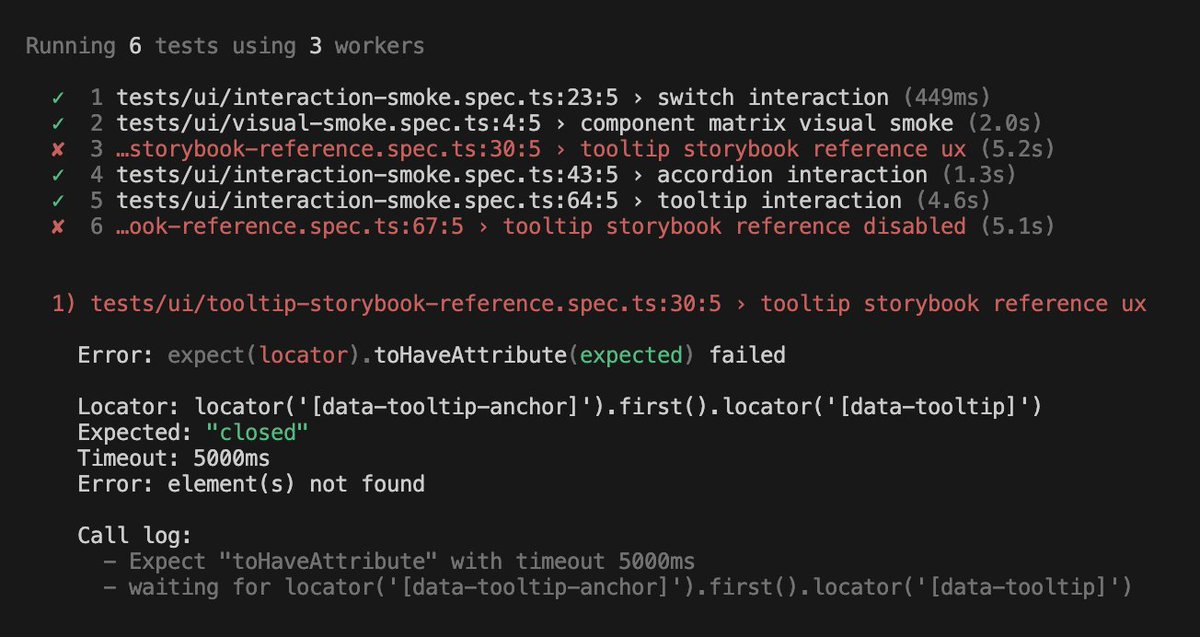Open the failure heading path tests/ui/tooltip-storybook-reference.spec.ts:30:5
The height and width of the screenshot is (637, 1200).
tap(406, 304)
